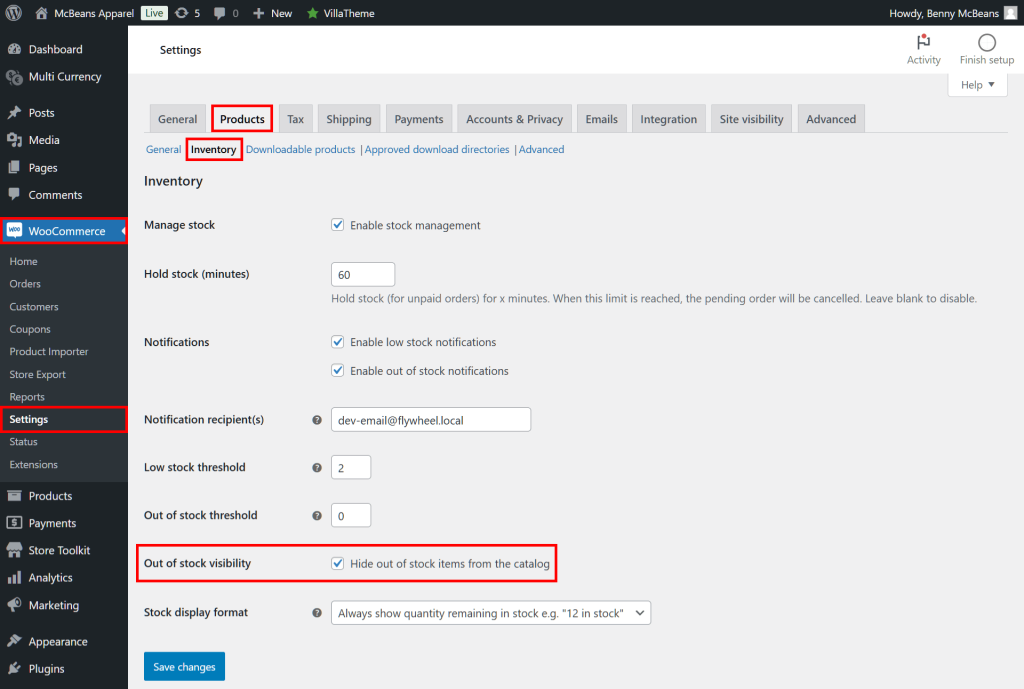Open the Stock display format dropdown

tap(491, 612)
